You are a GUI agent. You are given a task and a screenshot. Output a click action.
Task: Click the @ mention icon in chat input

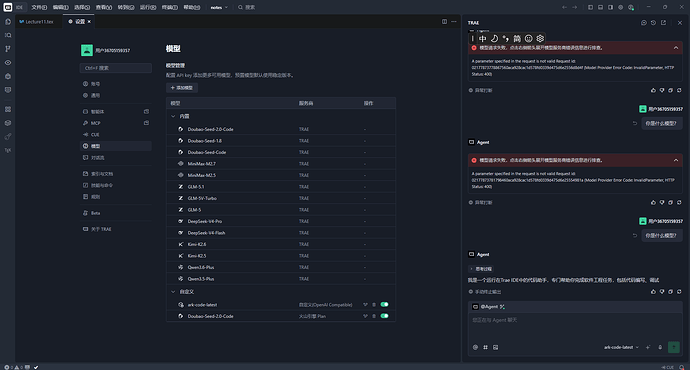[475, 347]
